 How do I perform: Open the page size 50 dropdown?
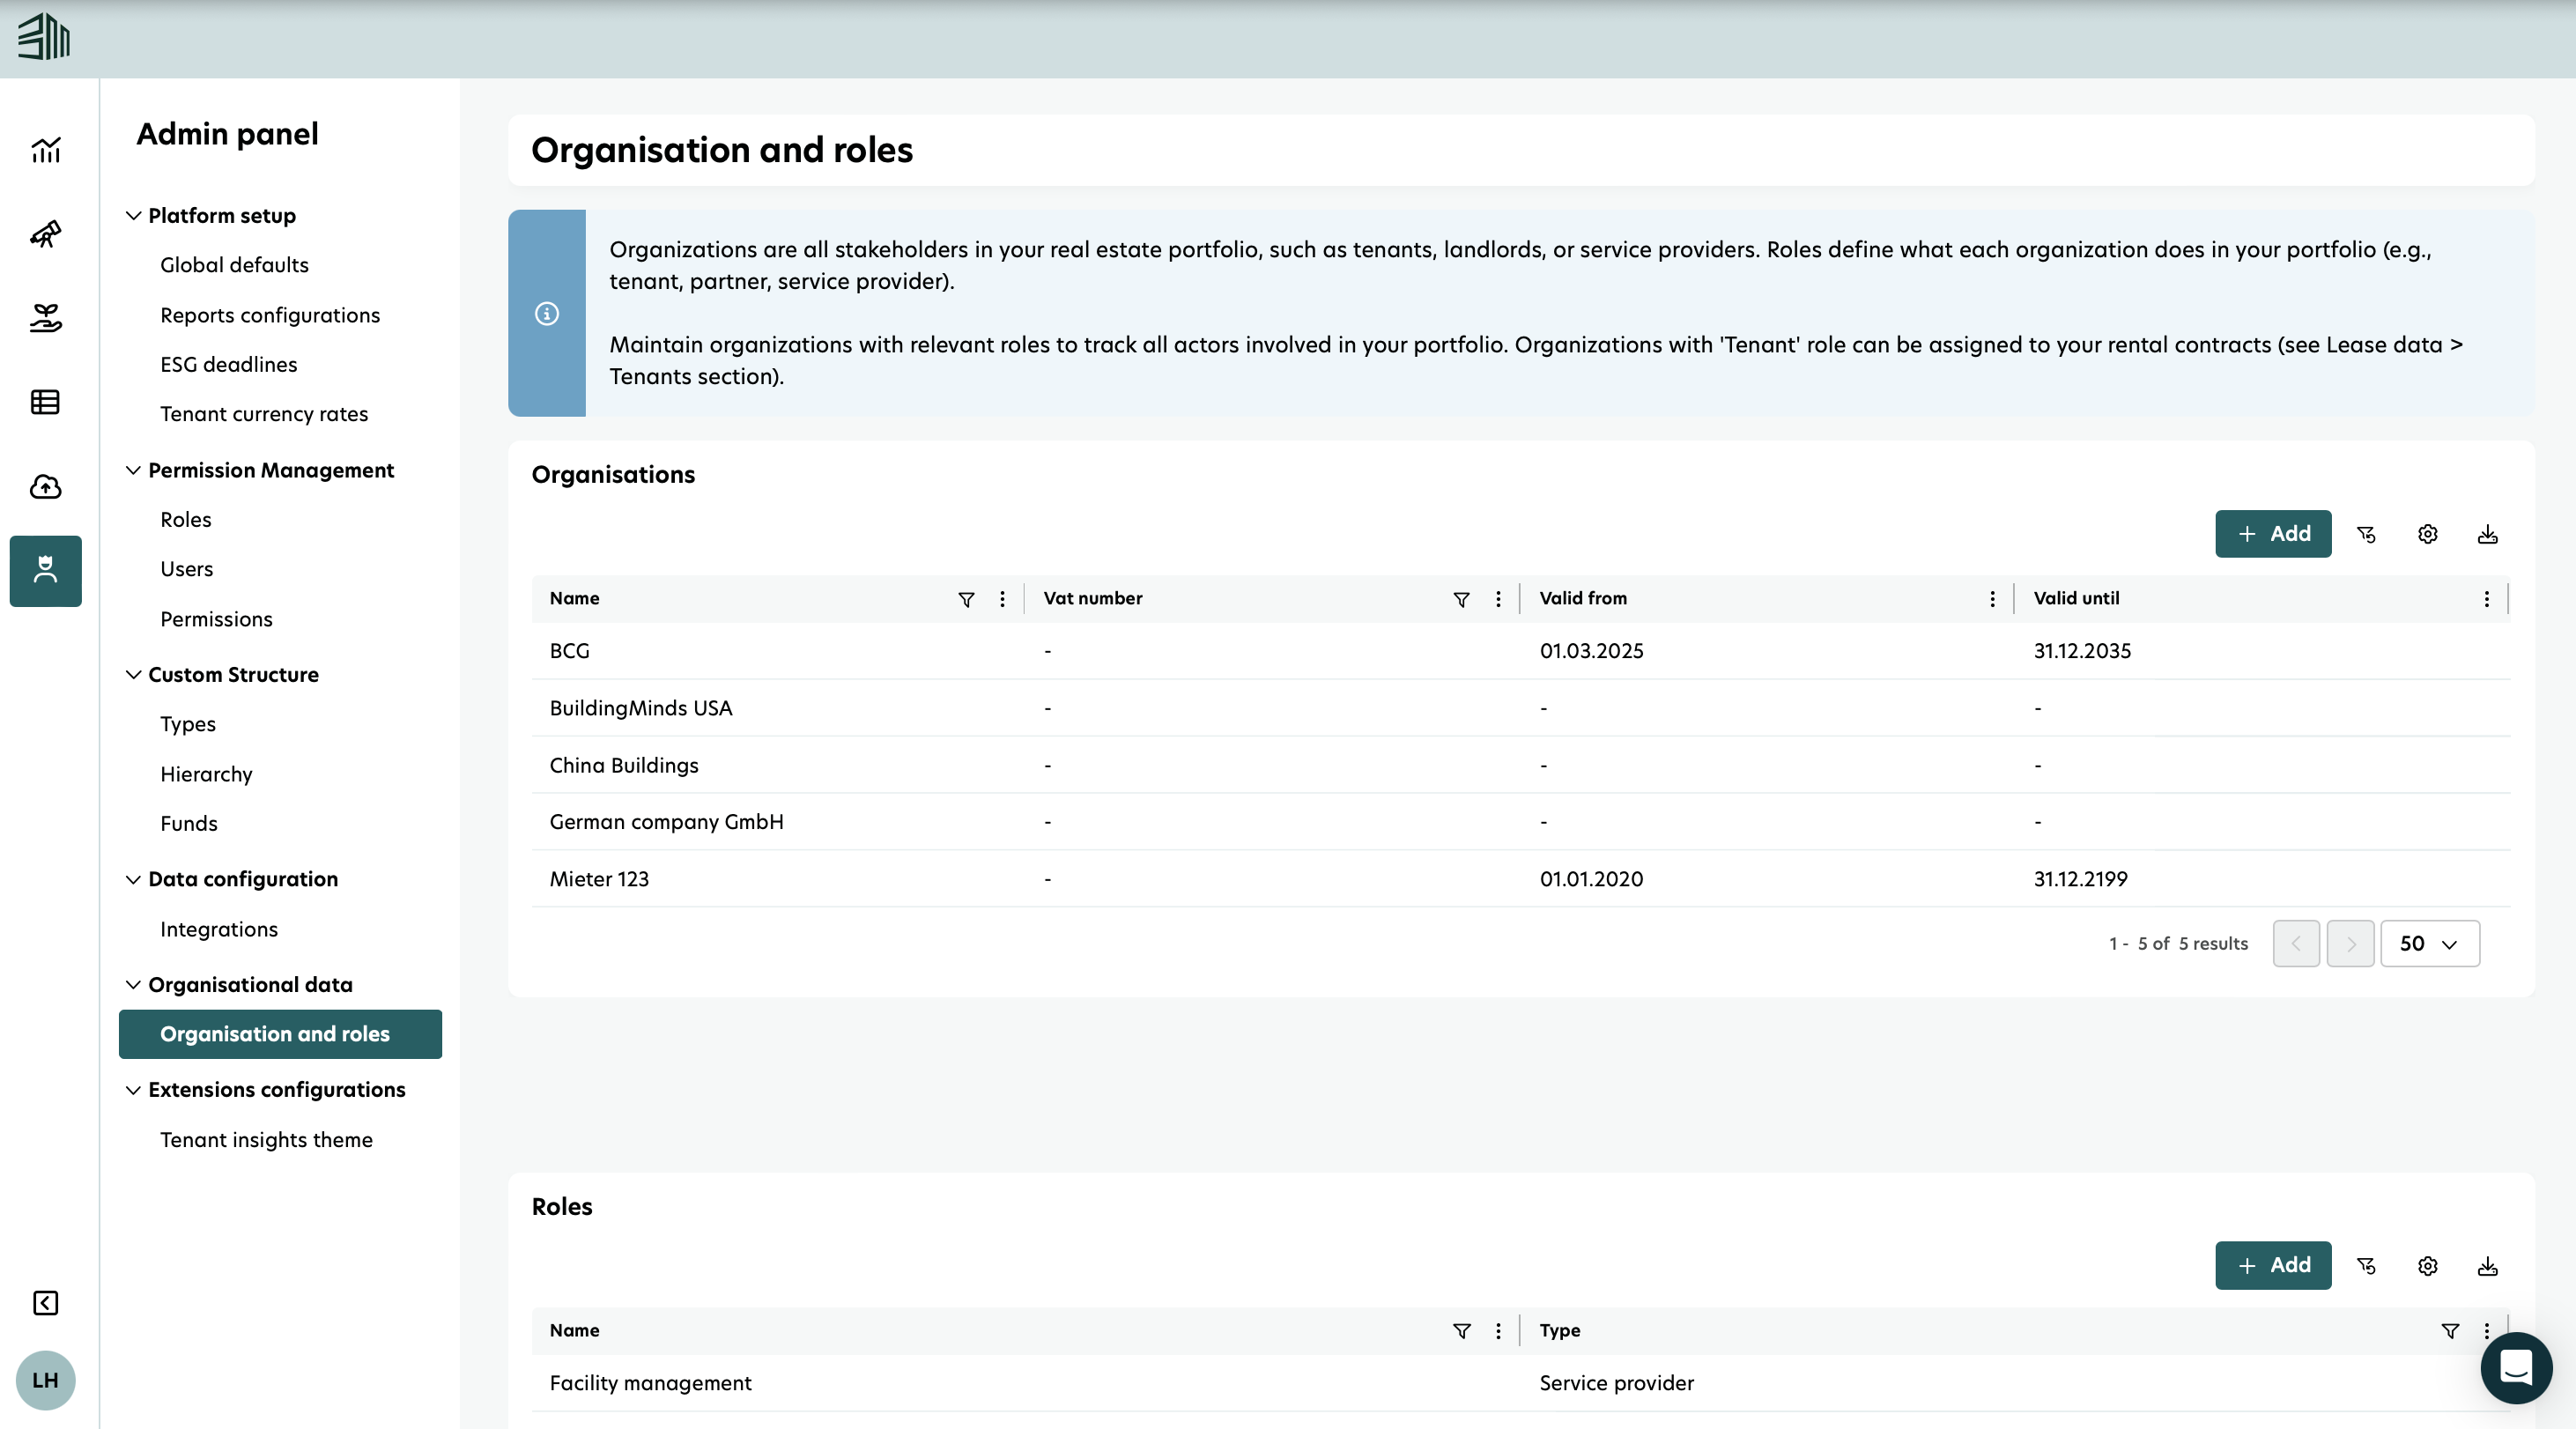[x=2429, y=944]
